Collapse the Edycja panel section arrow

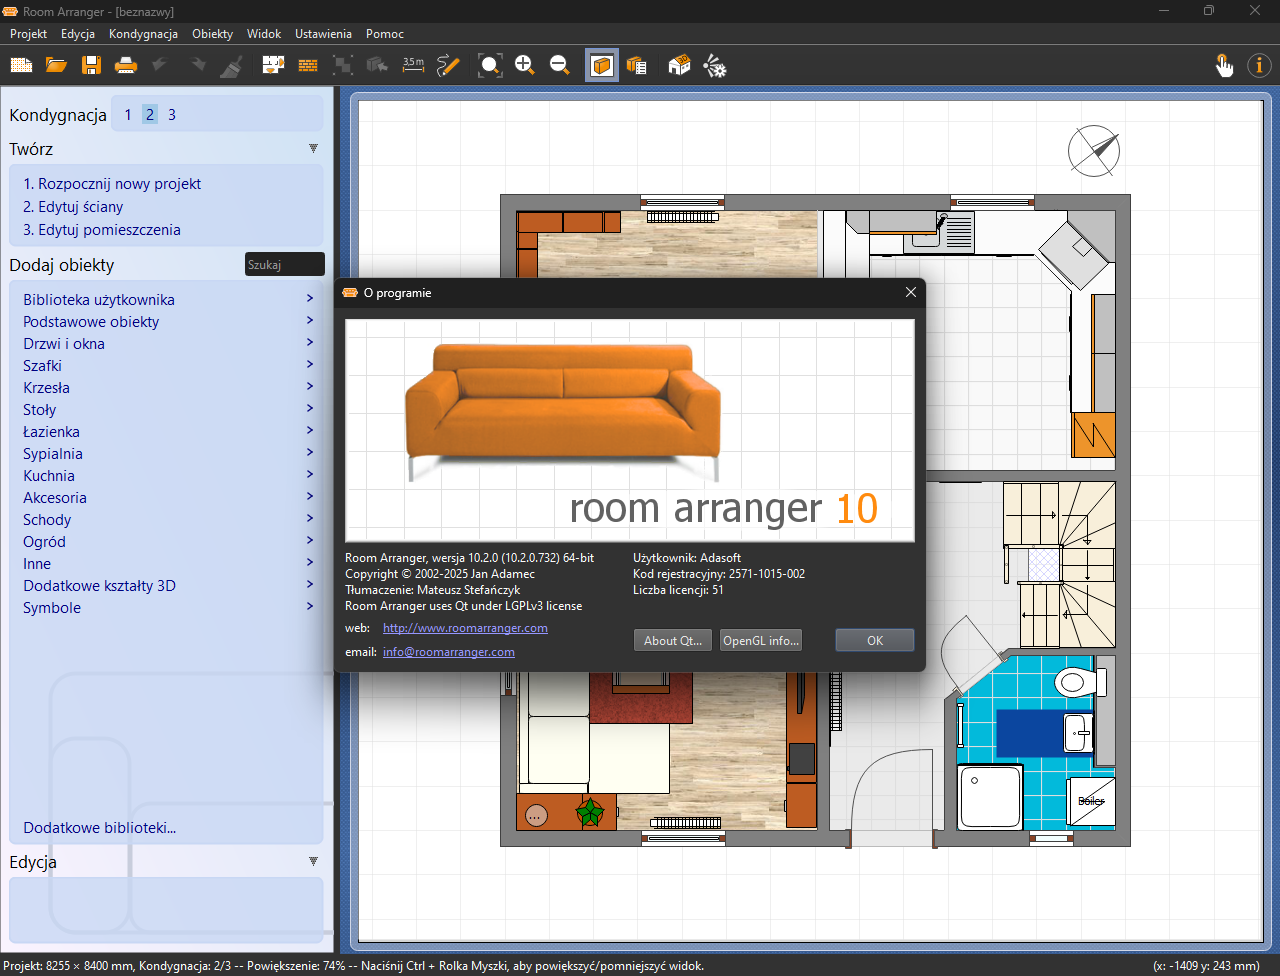(x=313, y=862)
